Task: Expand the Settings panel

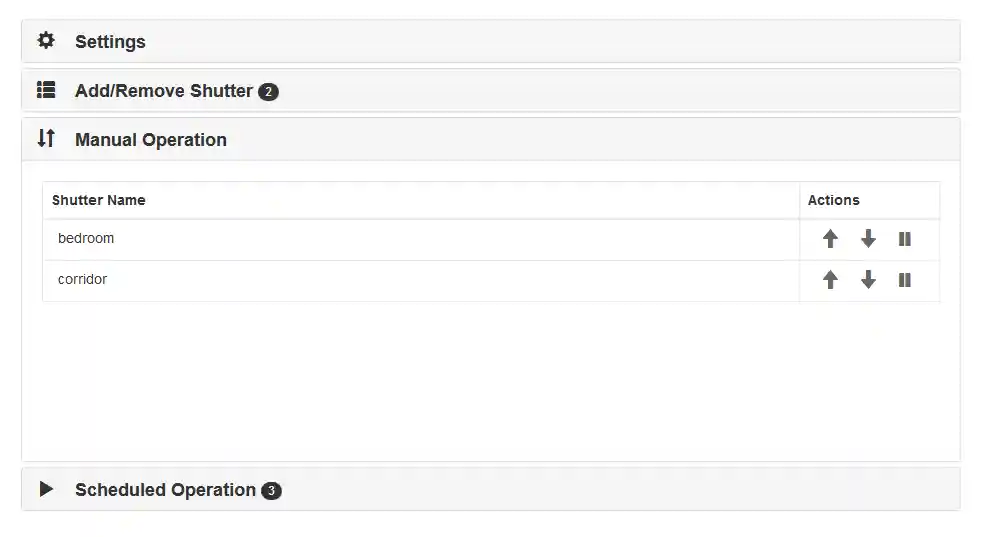Action: point(110,42)
